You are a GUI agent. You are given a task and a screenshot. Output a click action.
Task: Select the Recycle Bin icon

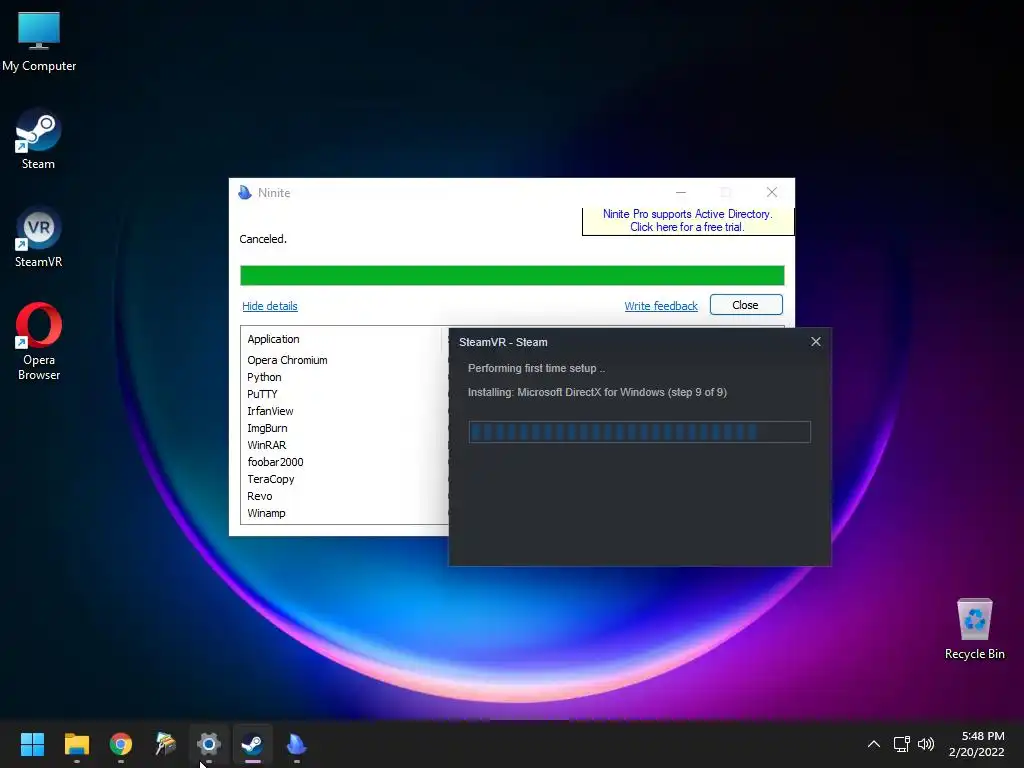point(974,629)
